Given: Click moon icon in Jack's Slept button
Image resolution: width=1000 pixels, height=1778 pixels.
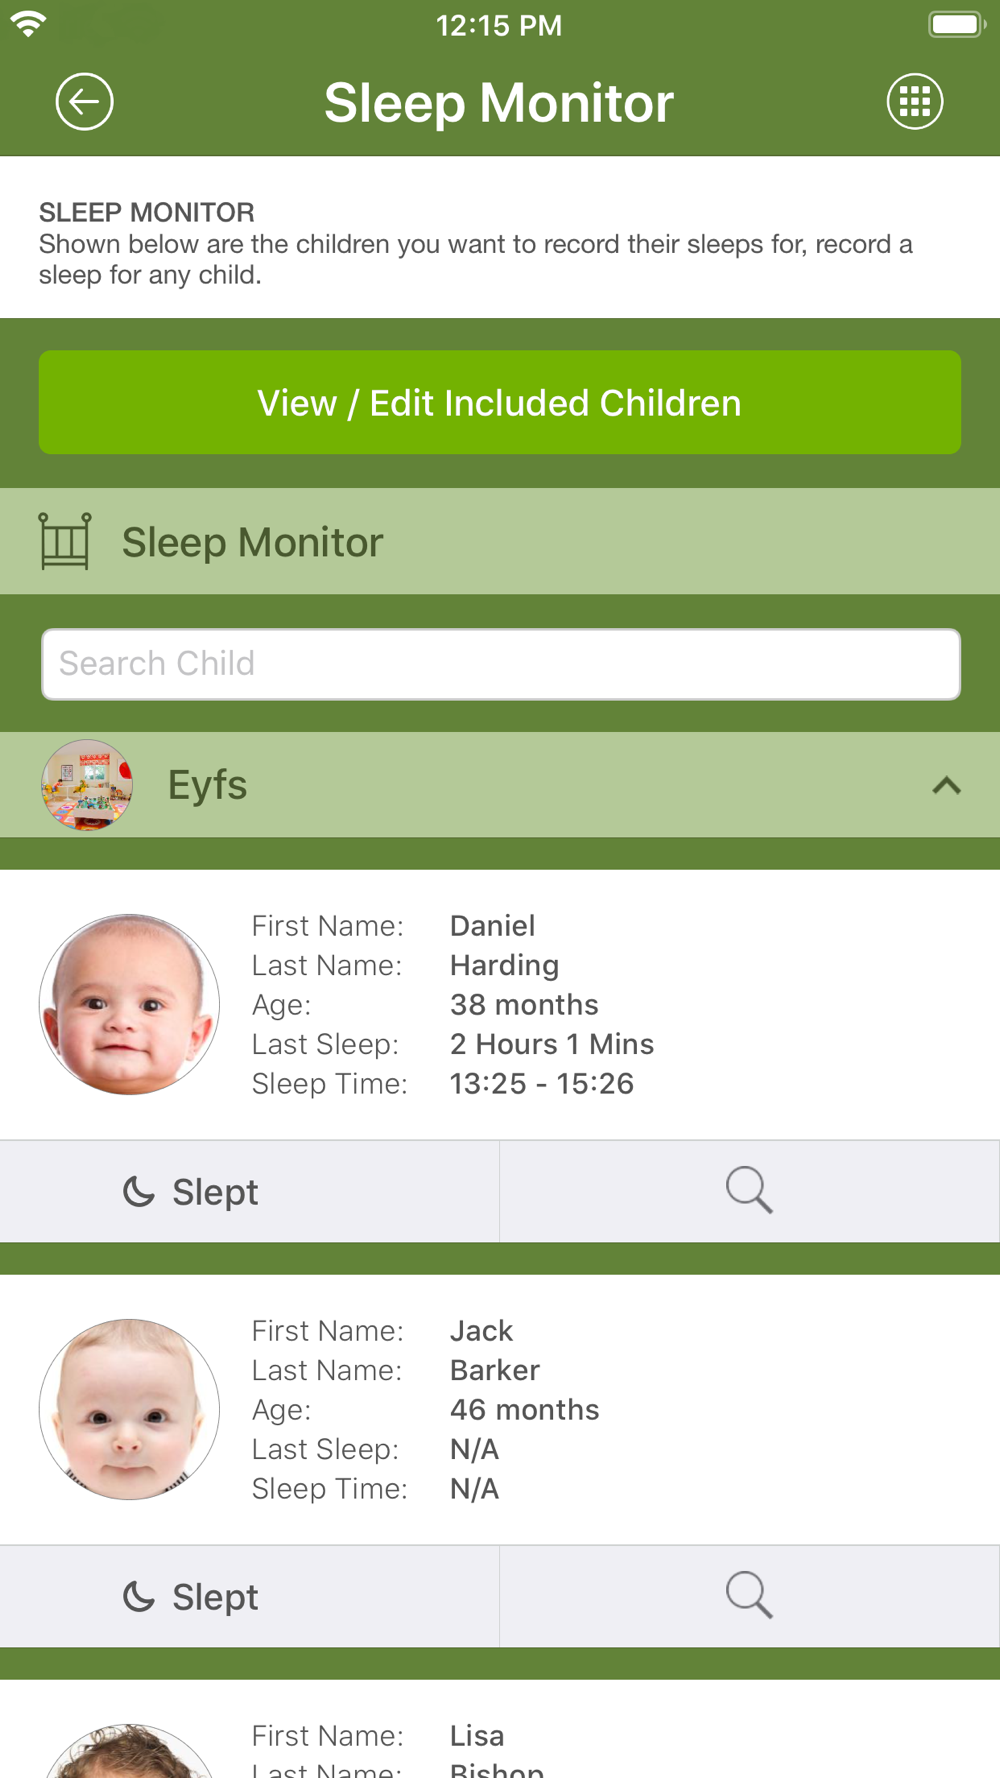Looking at the screenshot, I should click(138, 1597).
